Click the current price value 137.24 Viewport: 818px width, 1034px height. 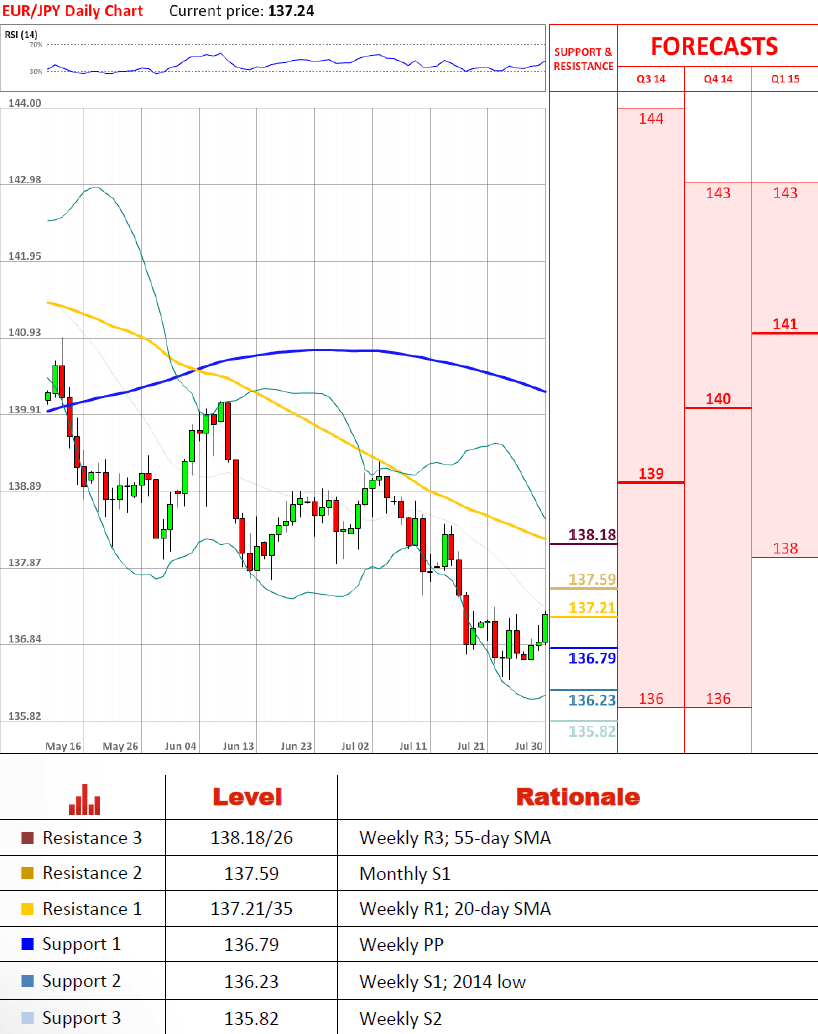coord(291,11)
